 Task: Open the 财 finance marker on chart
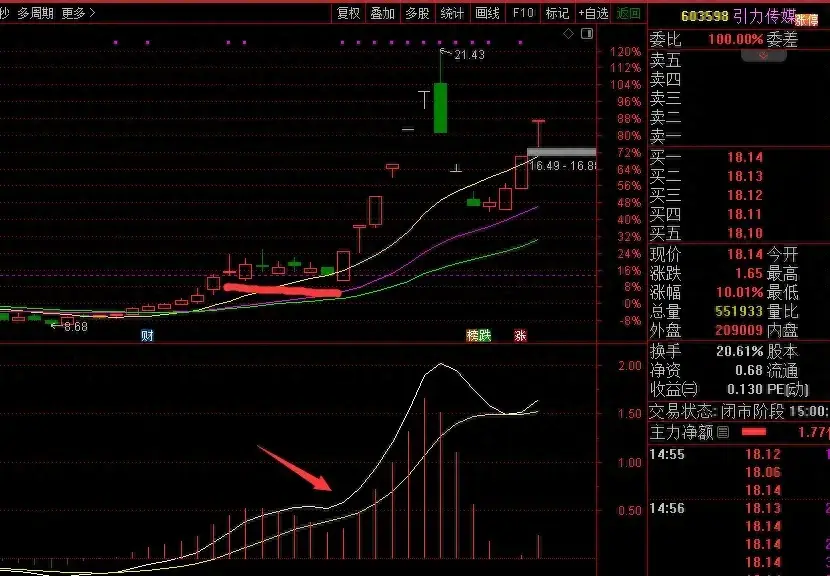[x=147, y=335]
